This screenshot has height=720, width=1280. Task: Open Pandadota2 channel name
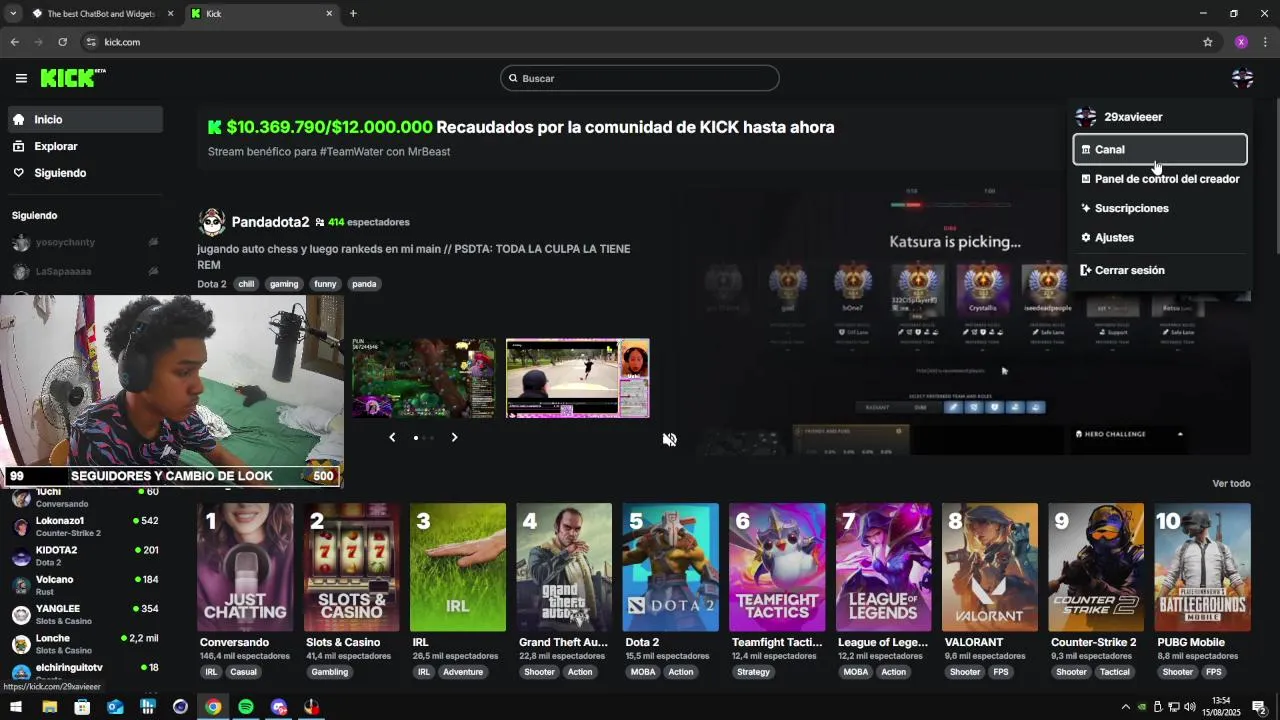[x=270, y=222]
